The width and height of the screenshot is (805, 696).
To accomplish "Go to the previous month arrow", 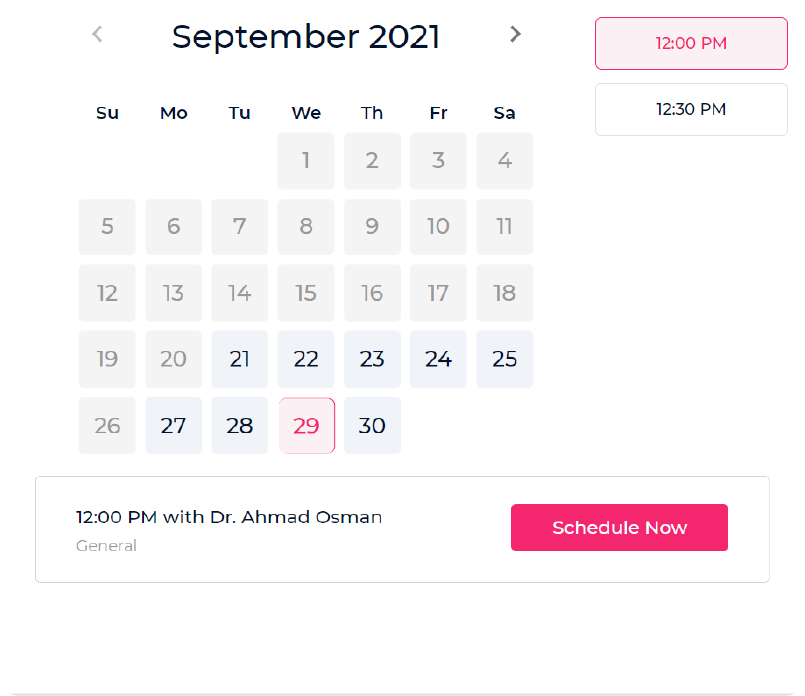I will [97, 34].
